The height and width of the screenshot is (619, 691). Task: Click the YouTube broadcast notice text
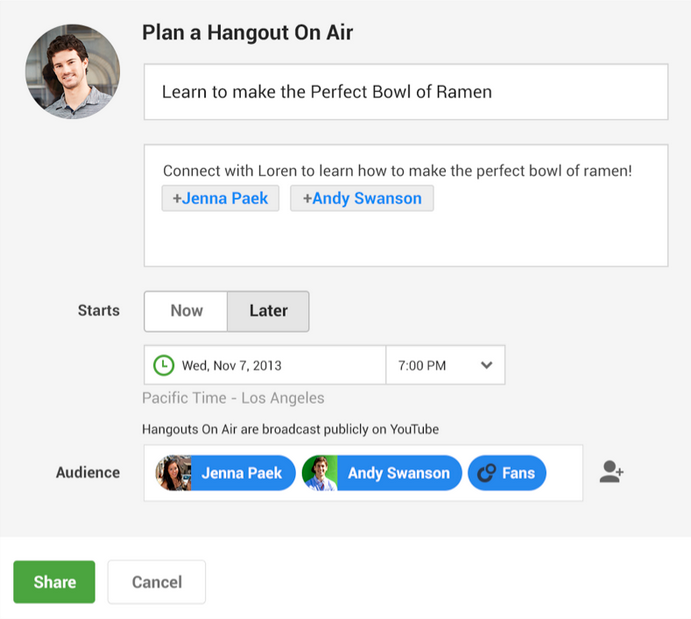[290, 429]
